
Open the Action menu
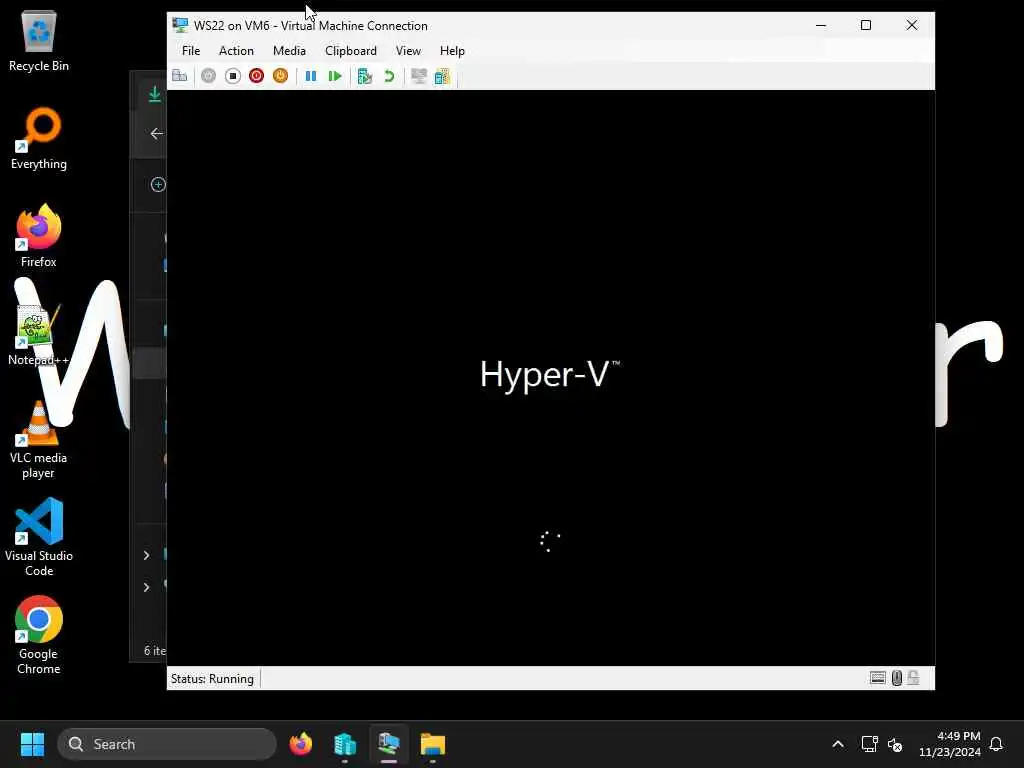click(x=236, y=51)
